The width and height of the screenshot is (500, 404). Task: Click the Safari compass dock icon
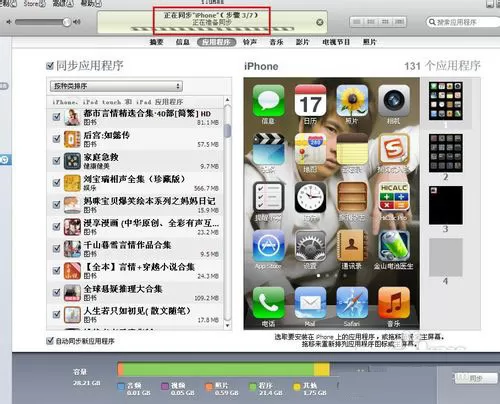tap(352, 303)
